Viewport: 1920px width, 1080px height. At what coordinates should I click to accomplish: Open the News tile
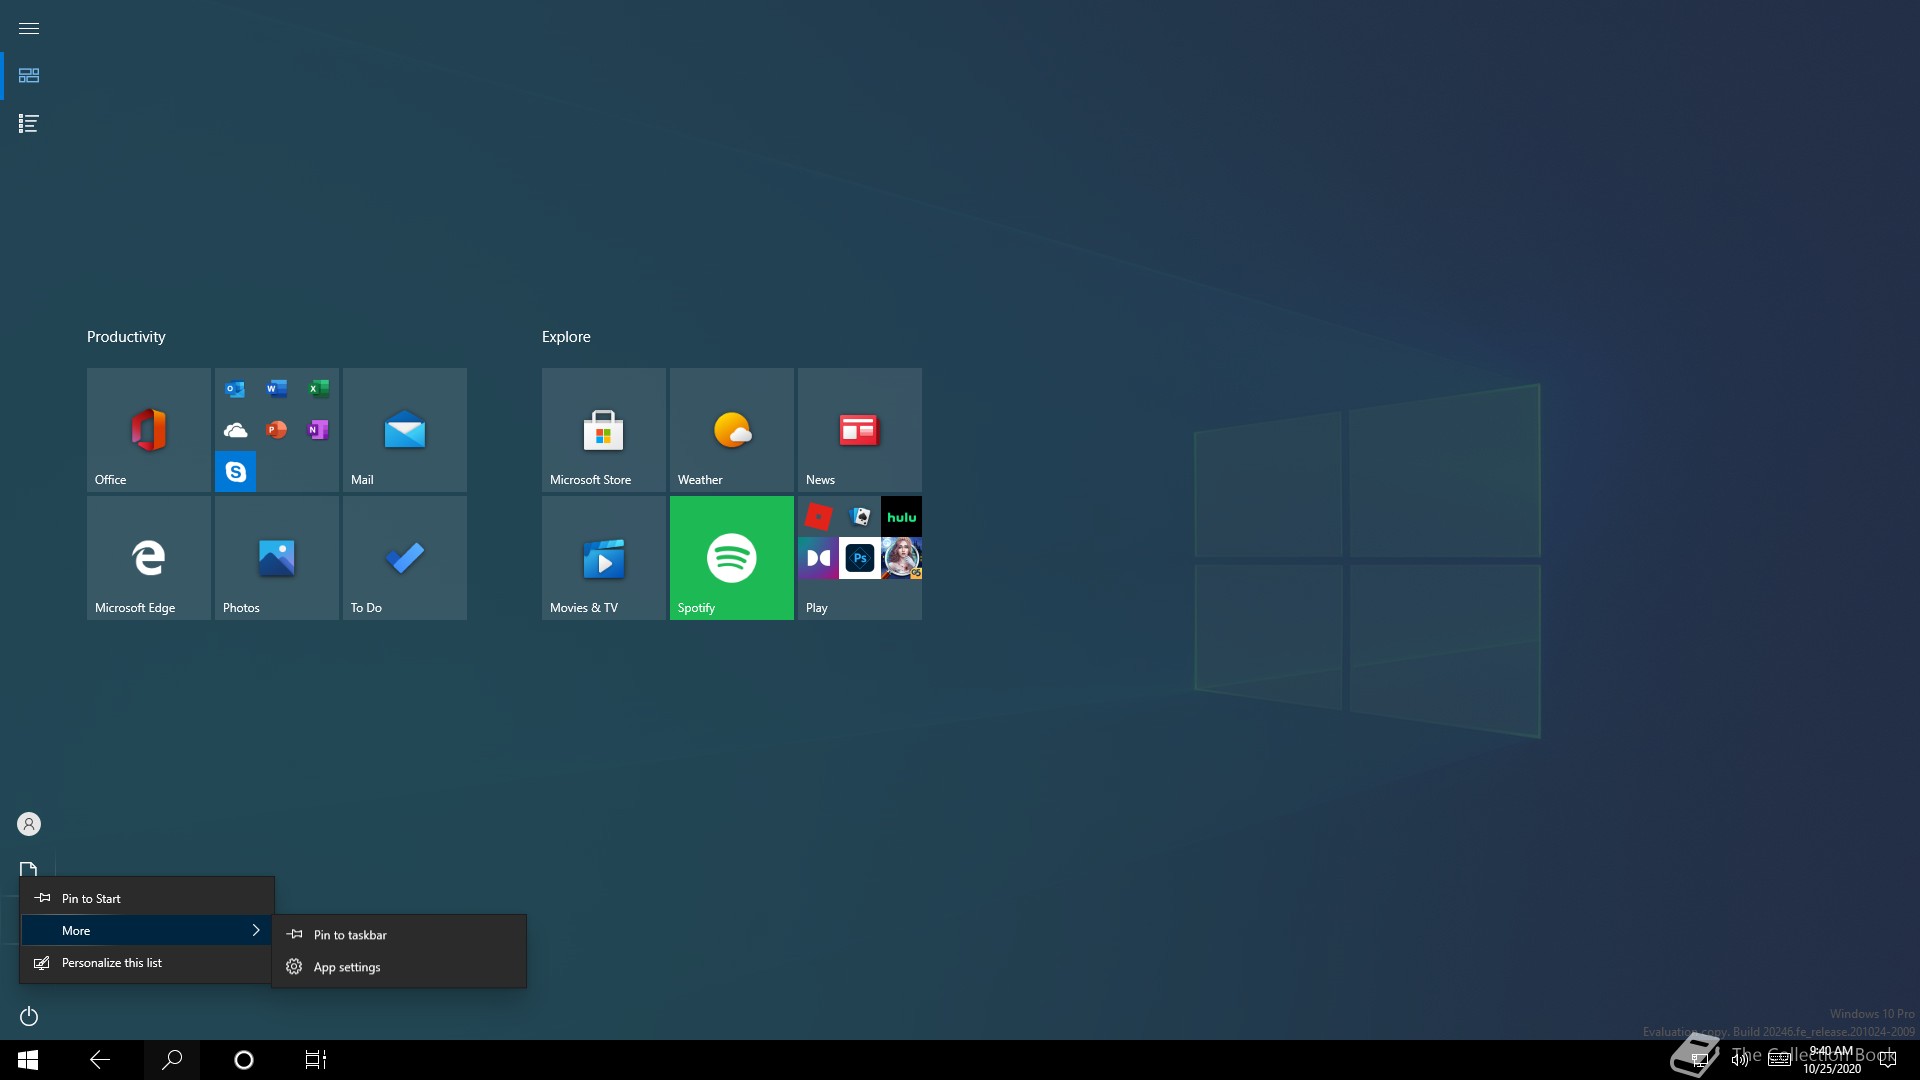(x=859, y=430)
